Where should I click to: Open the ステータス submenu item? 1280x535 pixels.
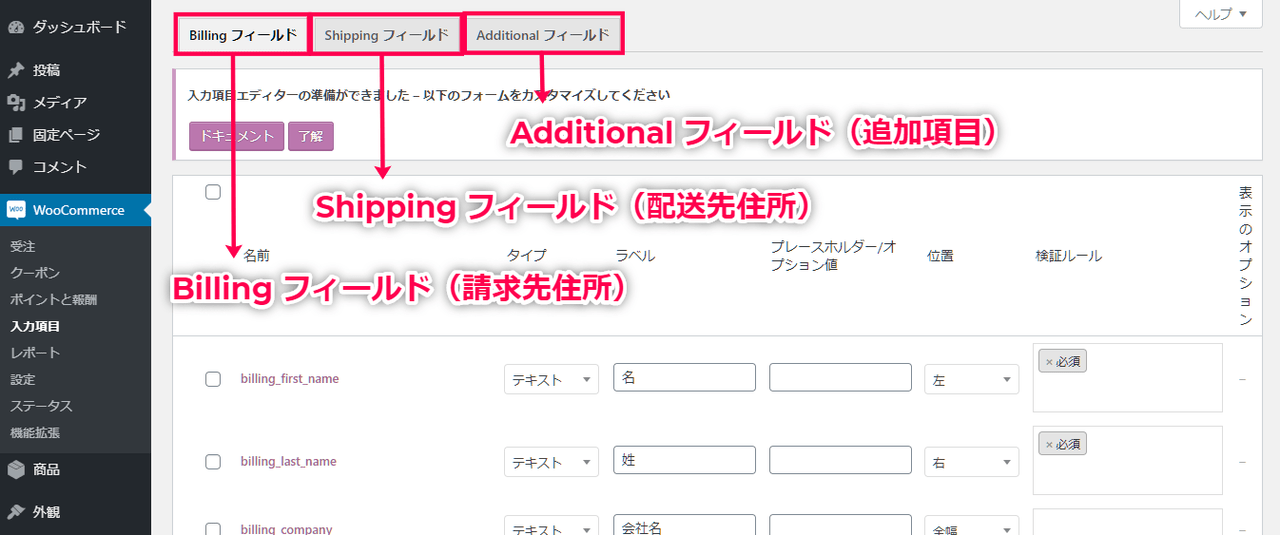[x=41, y=406]
